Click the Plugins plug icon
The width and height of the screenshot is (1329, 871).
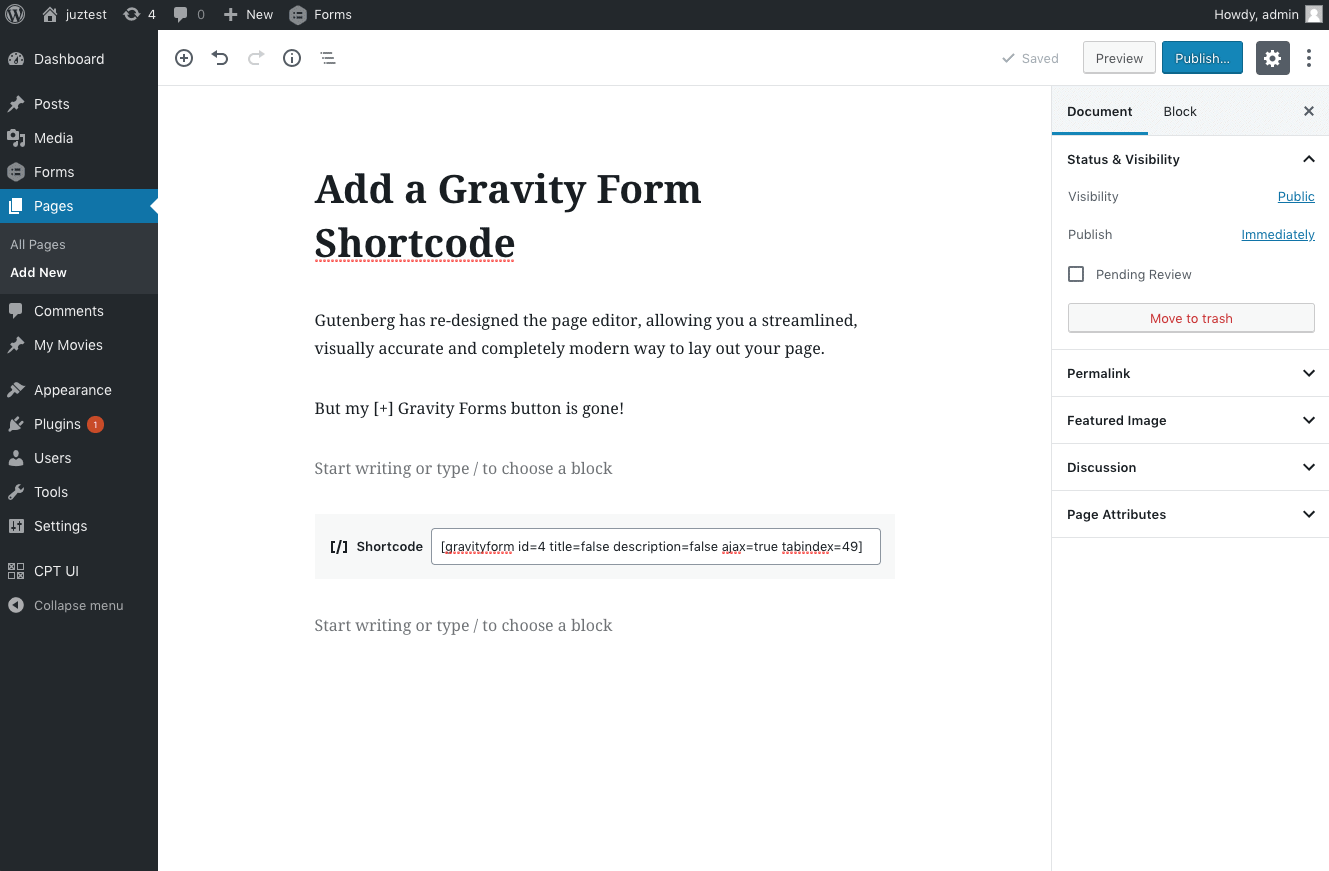pyautogui.click(x=16, y=424)
